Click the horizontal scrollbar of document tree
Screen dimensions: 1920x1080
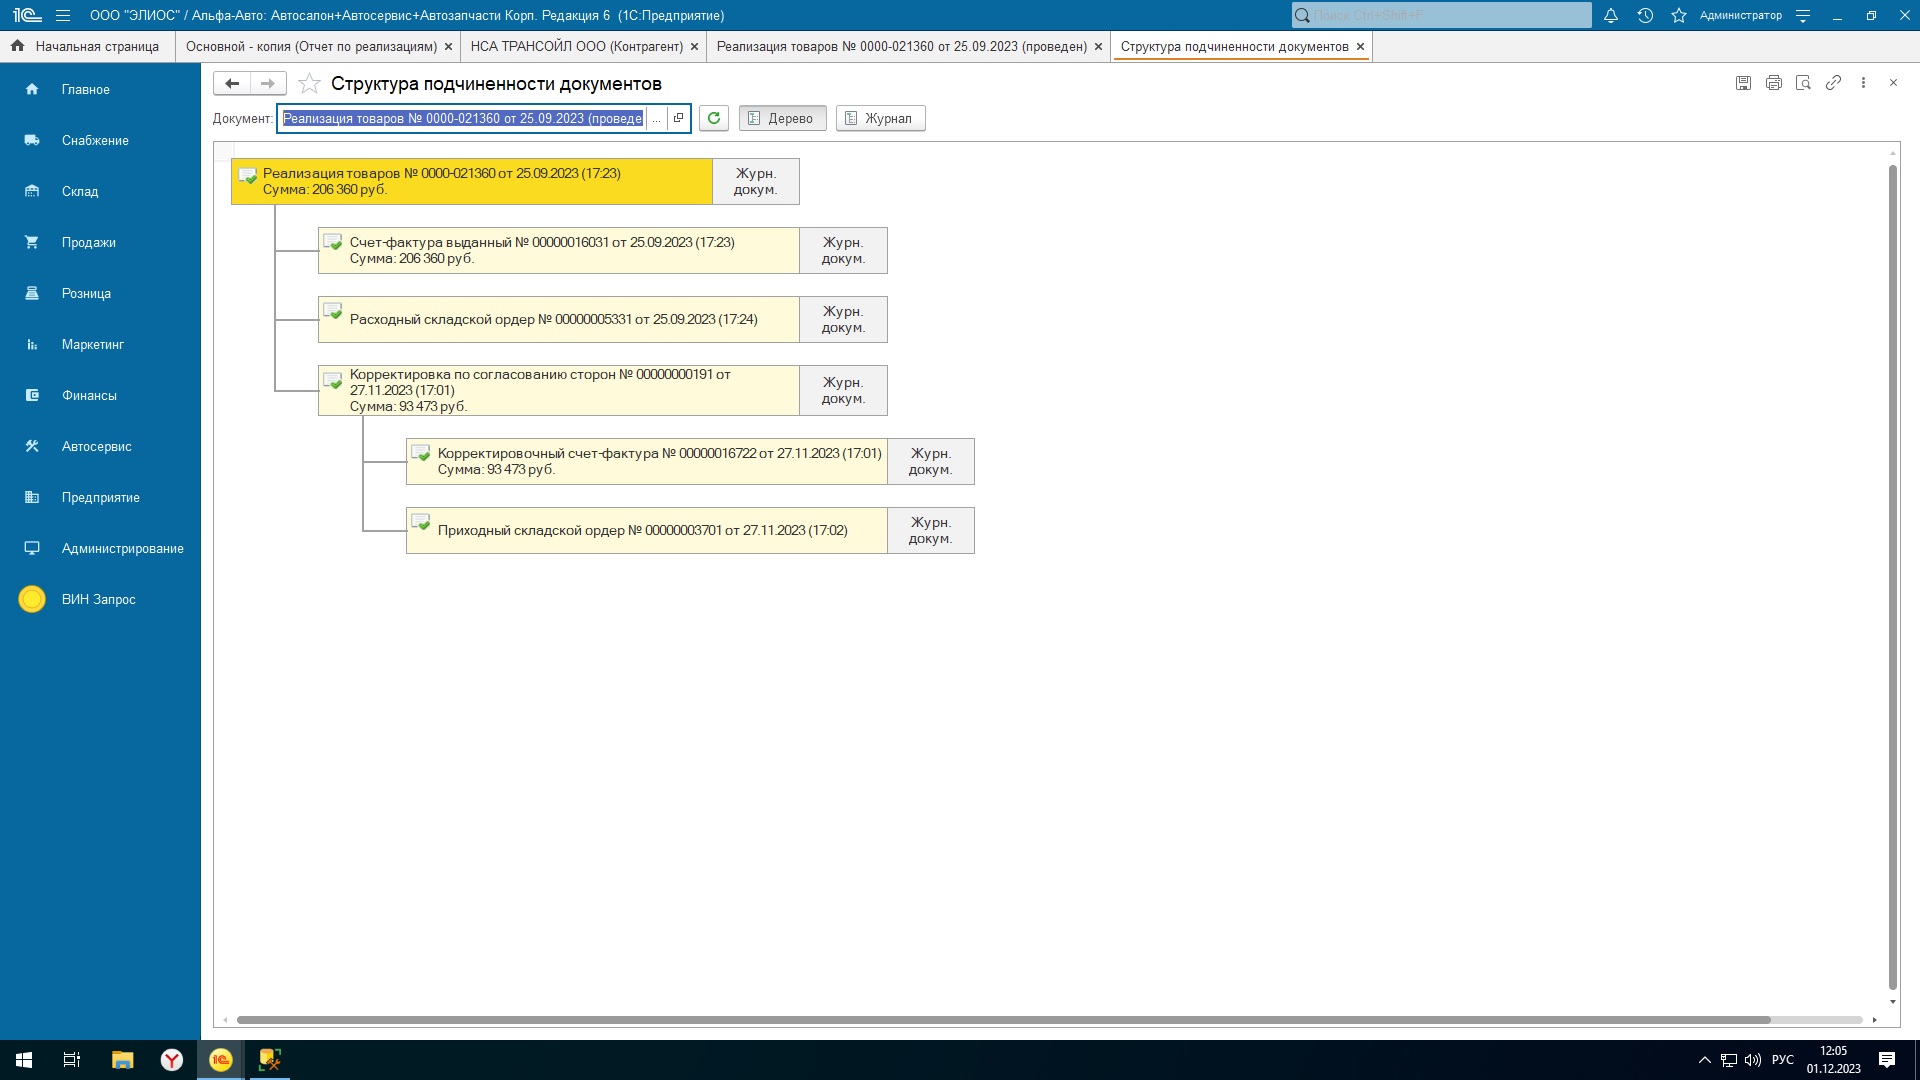1003,1020
